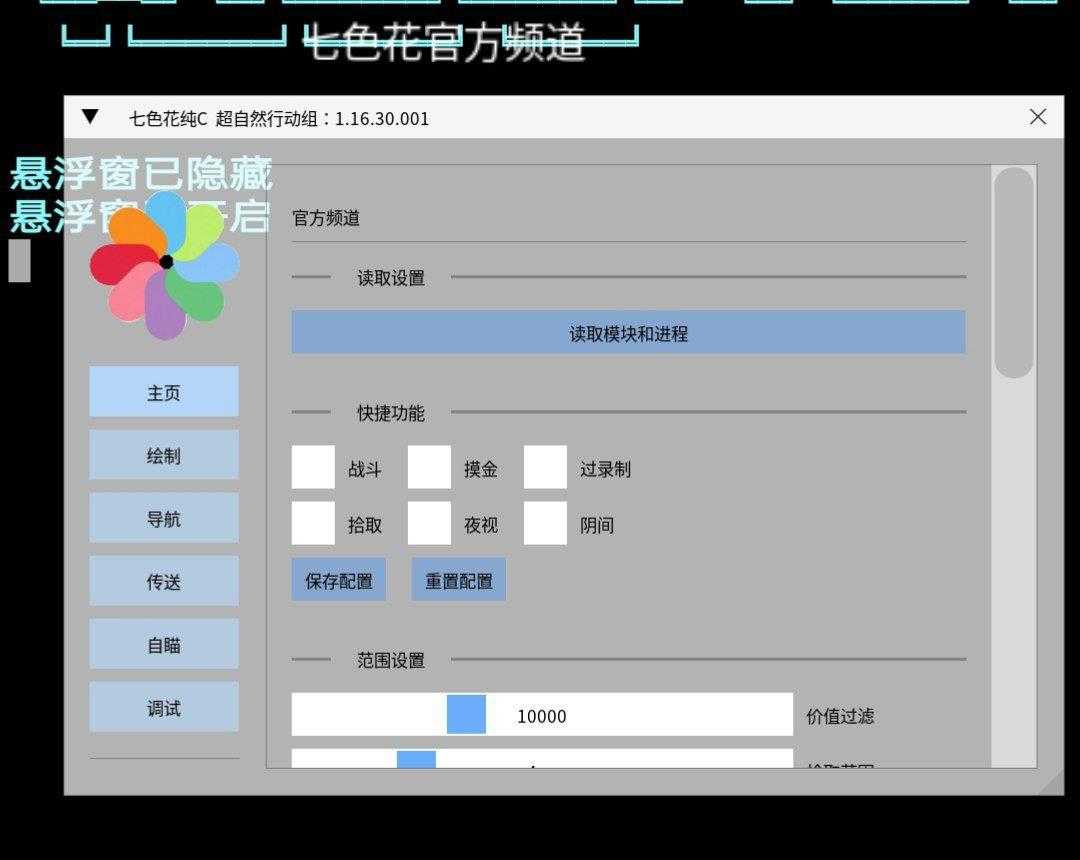Tick the 拾取 checkbox
1080x860 pixels.
point(313,524)
